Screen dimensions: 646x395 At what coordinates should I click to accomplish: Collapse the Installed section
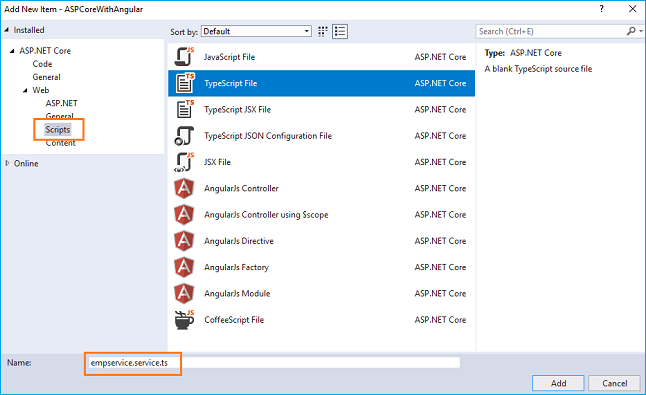tap(7, 30)
